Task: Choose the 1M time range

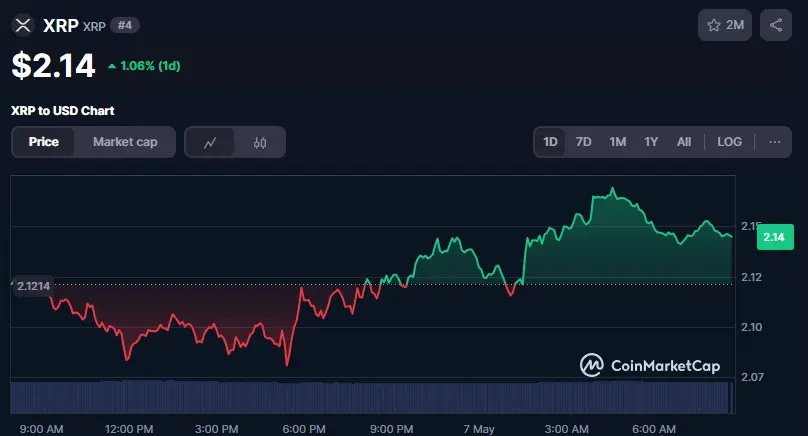Action: (x=617, y=142)
